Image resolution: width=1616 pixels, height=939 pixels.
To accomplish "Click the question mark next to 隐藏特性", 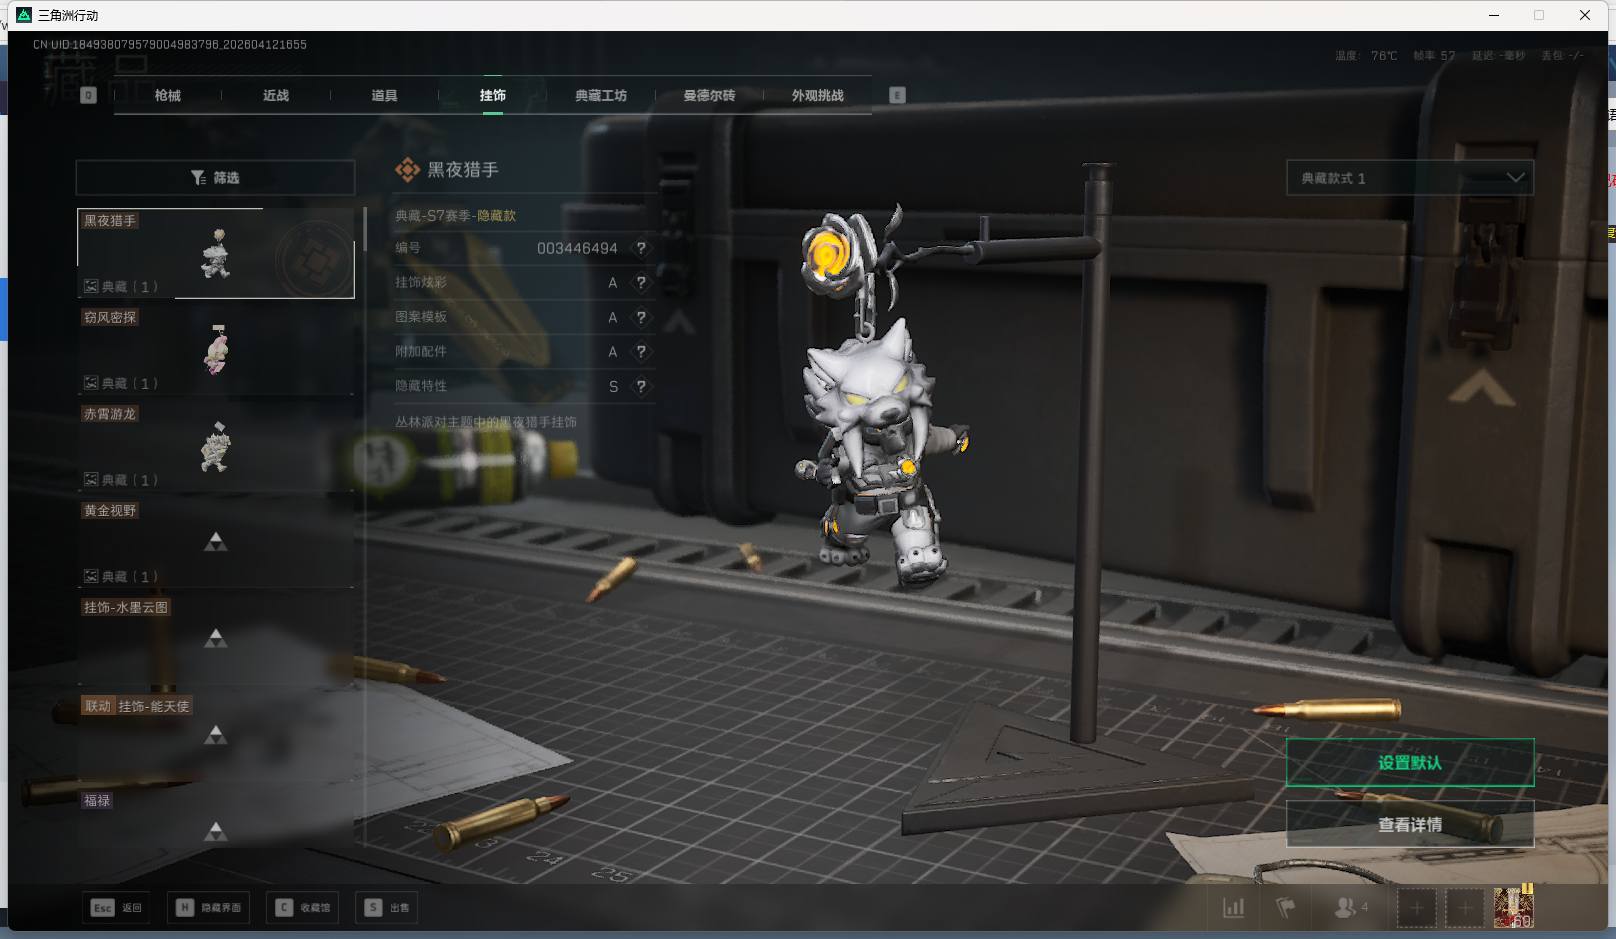I will click(641, 386).
